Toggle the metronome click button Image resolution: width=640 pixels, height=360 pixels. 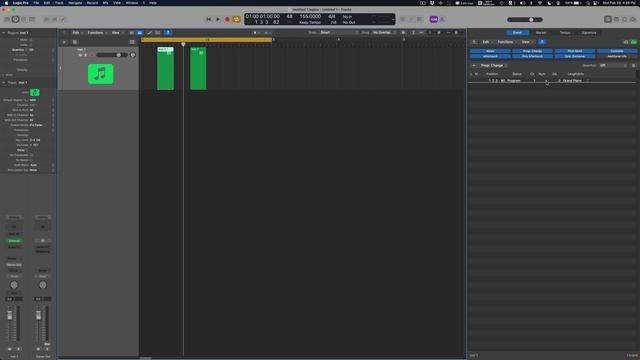point(442,19)
